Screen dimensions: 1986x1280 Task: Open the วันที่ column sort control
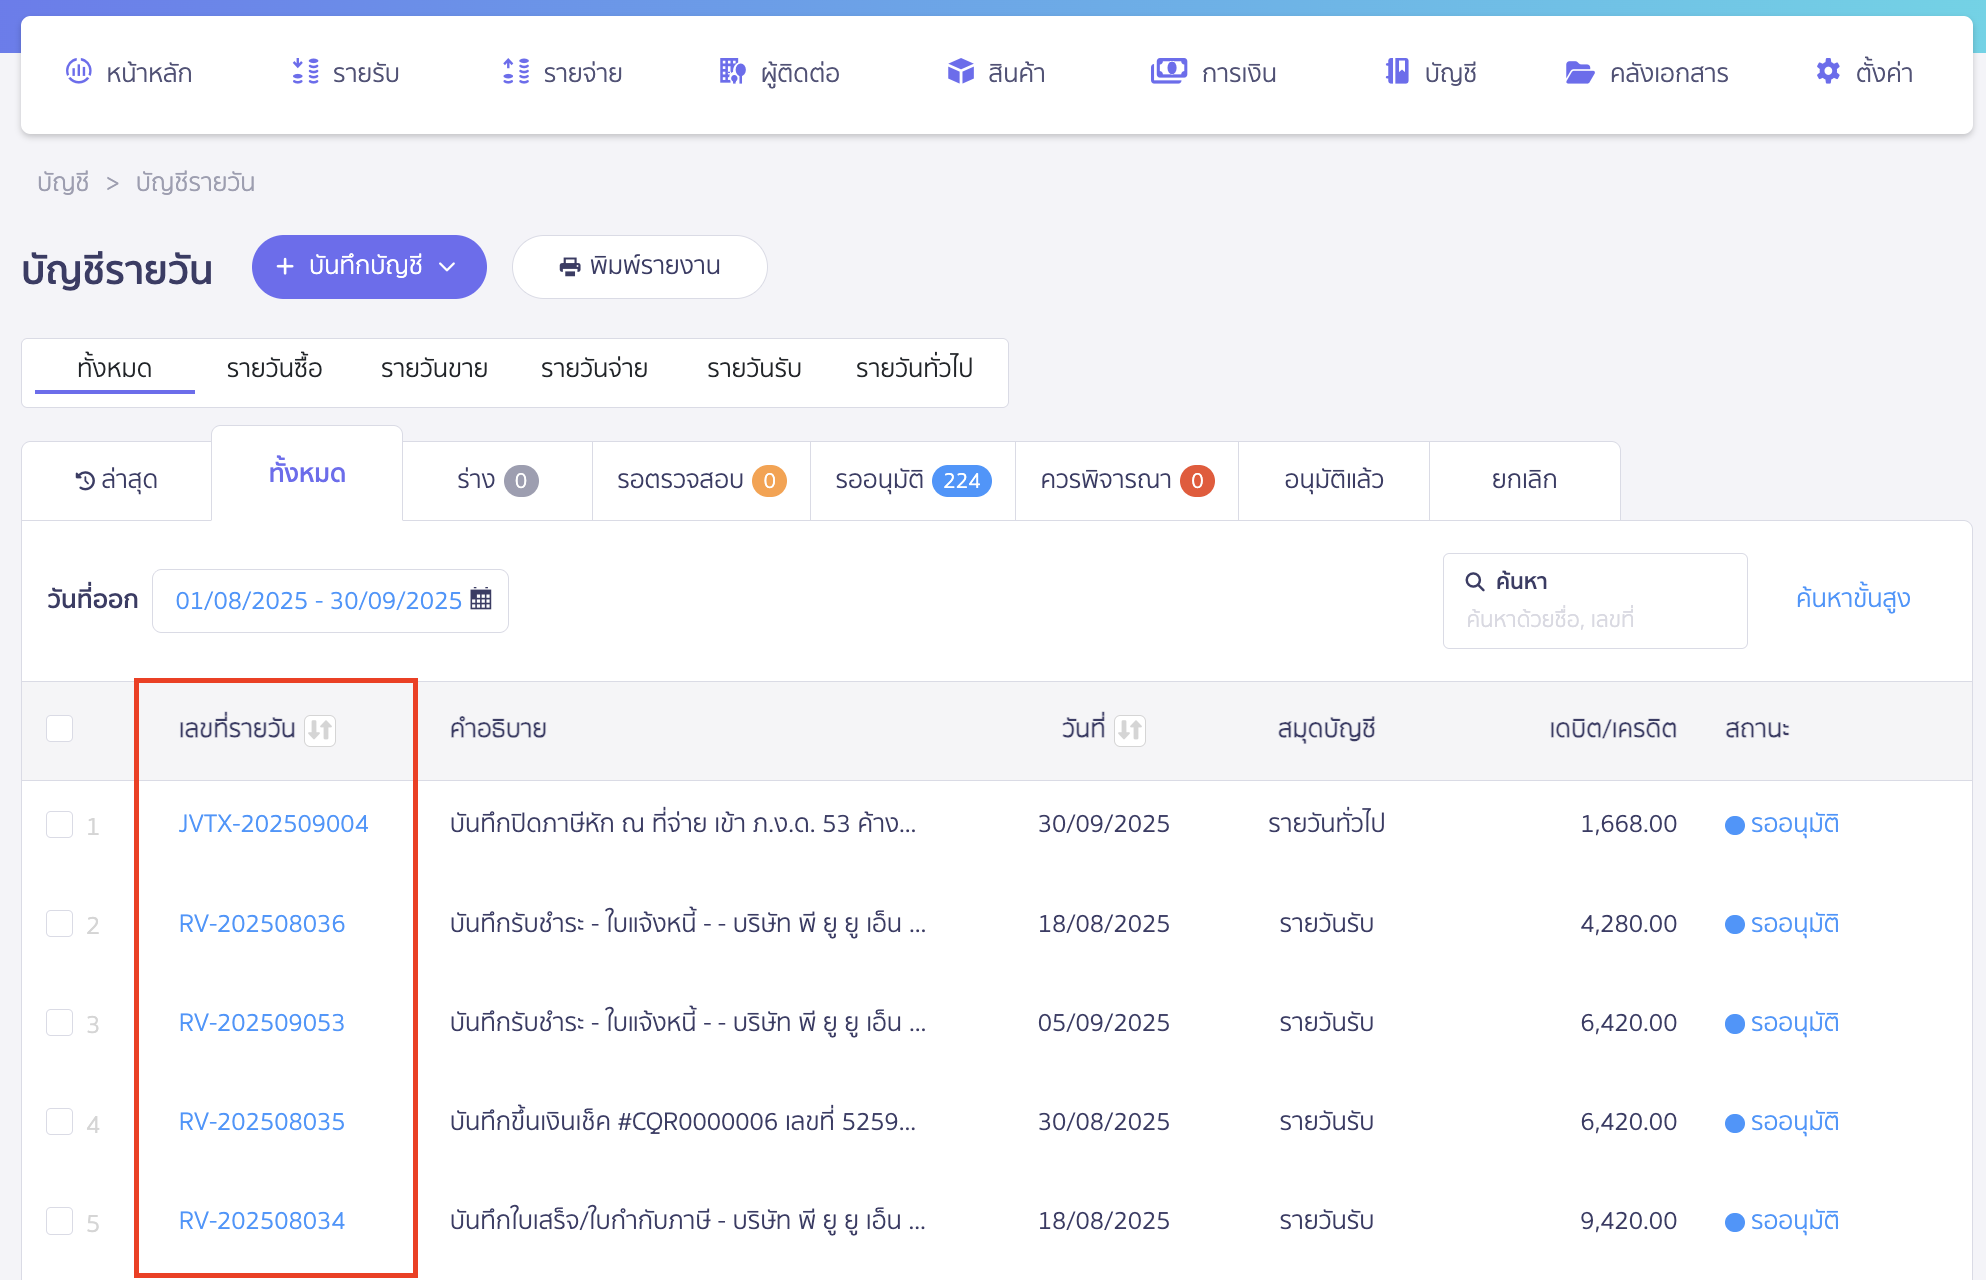pyautogui.click(x=1131, y=730)
